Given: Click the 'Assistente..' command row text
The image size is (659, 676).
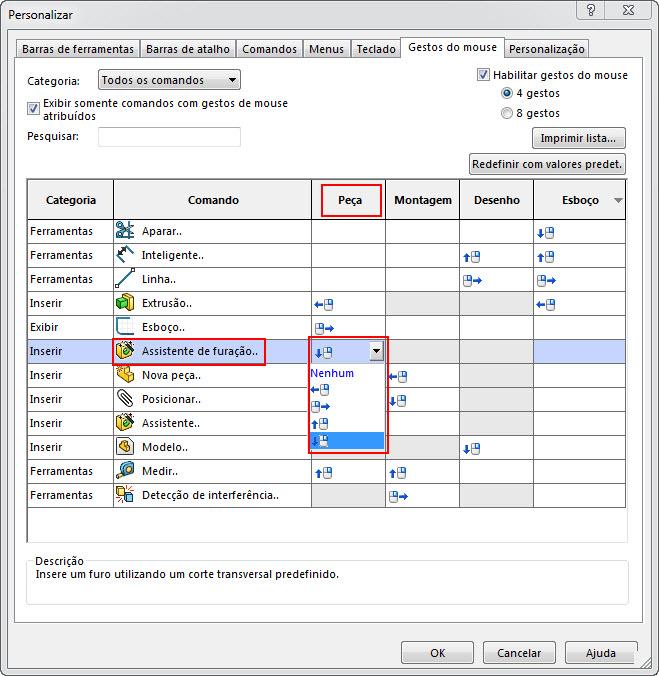Looking at the screenshot, I should [171, 423].
